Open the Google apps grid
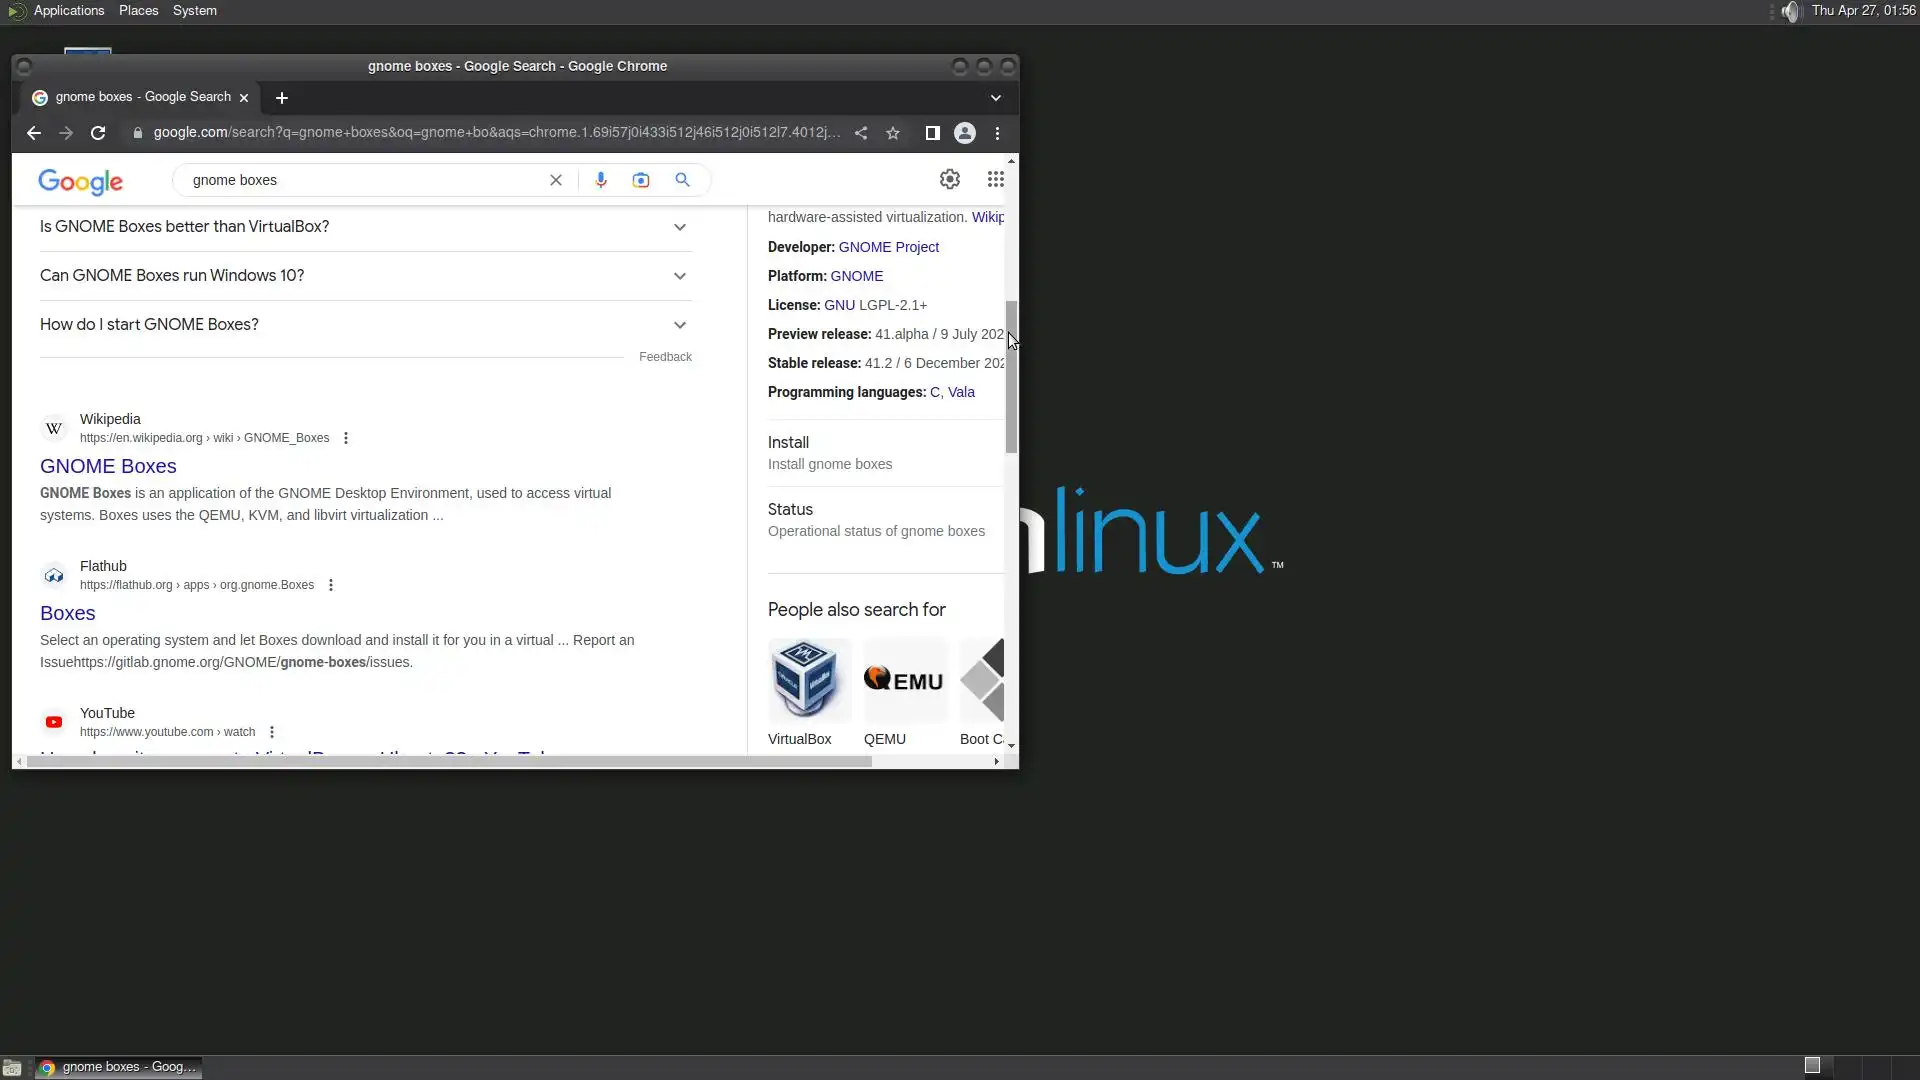The height and width of the screenshot is (1080, 1920). pos(995,179)
